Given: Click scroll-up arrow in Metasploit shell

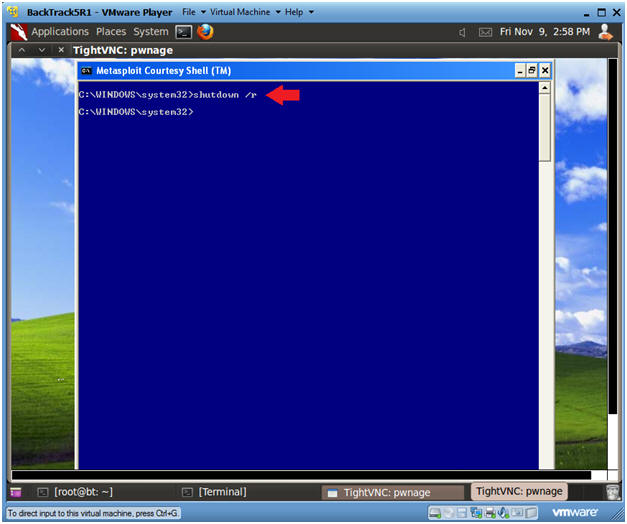Looking at the screenshot, I should (545, 88).
